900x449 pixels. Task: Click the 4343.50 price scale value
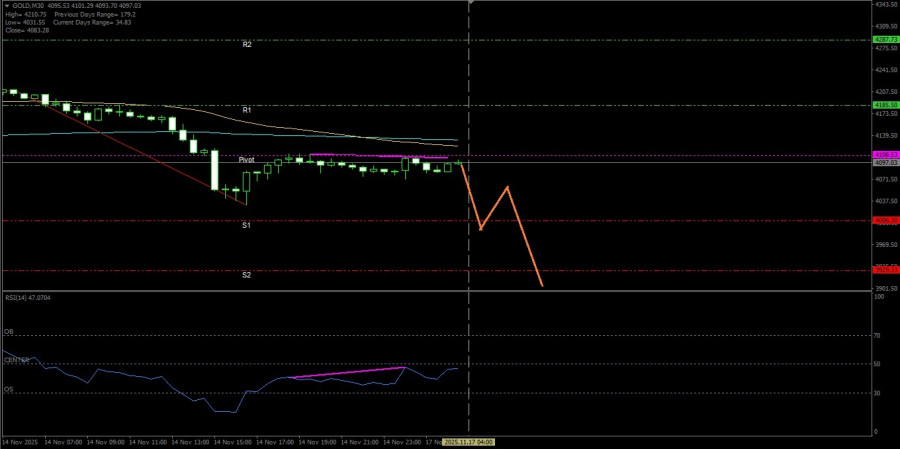click(x=886, y=5)
